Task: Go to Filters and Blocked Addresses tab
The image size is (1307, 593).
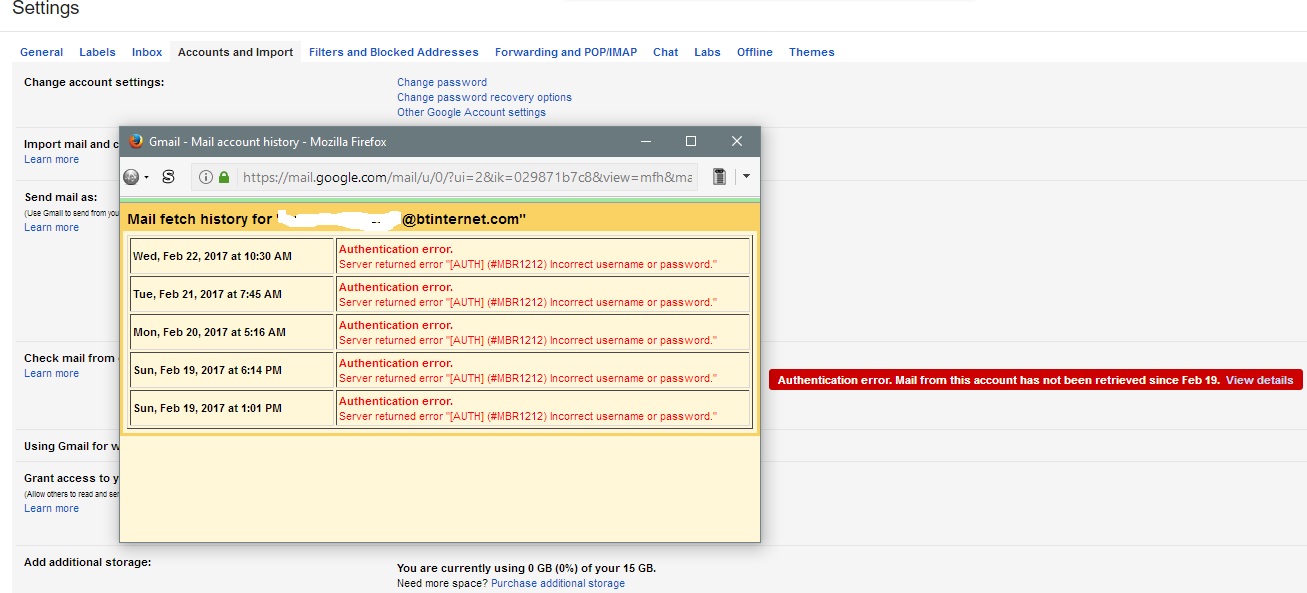Action: [394, 52]
